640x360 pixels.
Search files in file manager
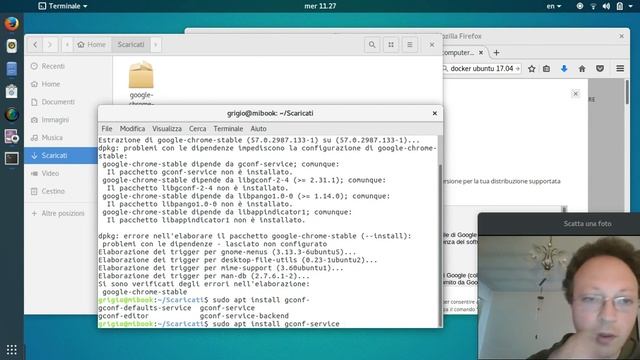click(x=372, y=44)
